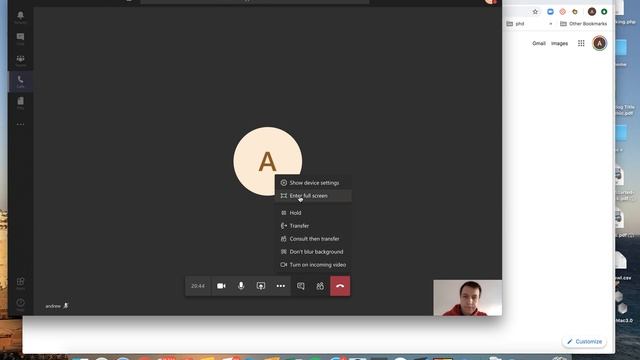Open Google account avatar on page
The width and height of the screenshot is (640, 360).
click(600, 43)
